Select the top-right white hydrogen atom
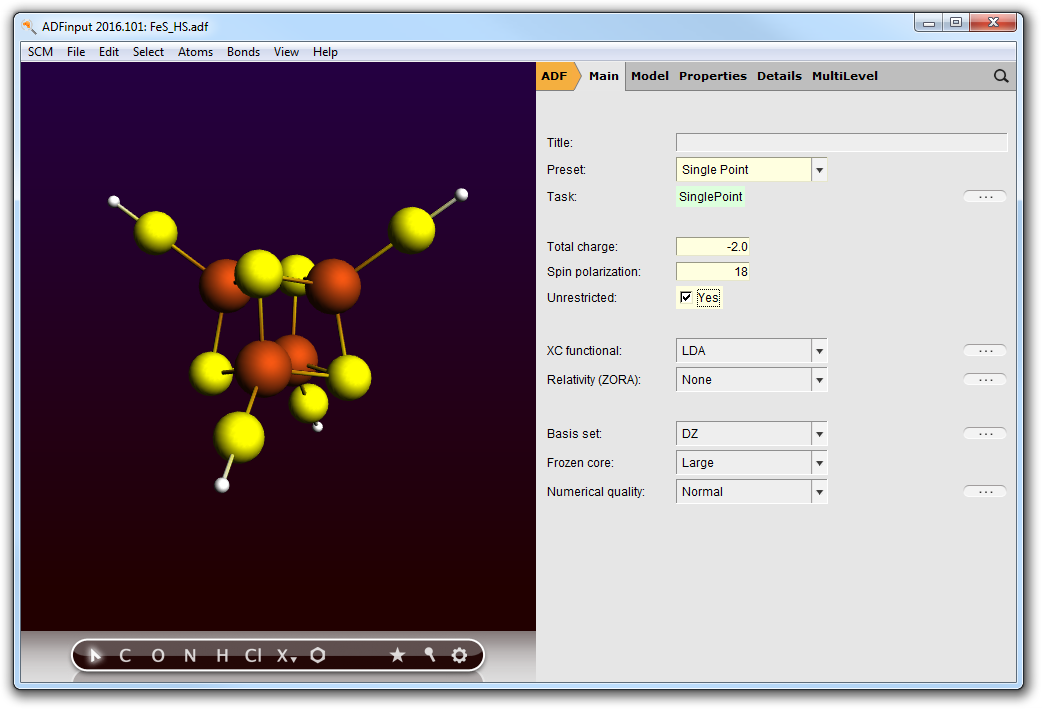The height and width of the screenshot is (709, 1042). pyautogui.click(x=462, y=194)
